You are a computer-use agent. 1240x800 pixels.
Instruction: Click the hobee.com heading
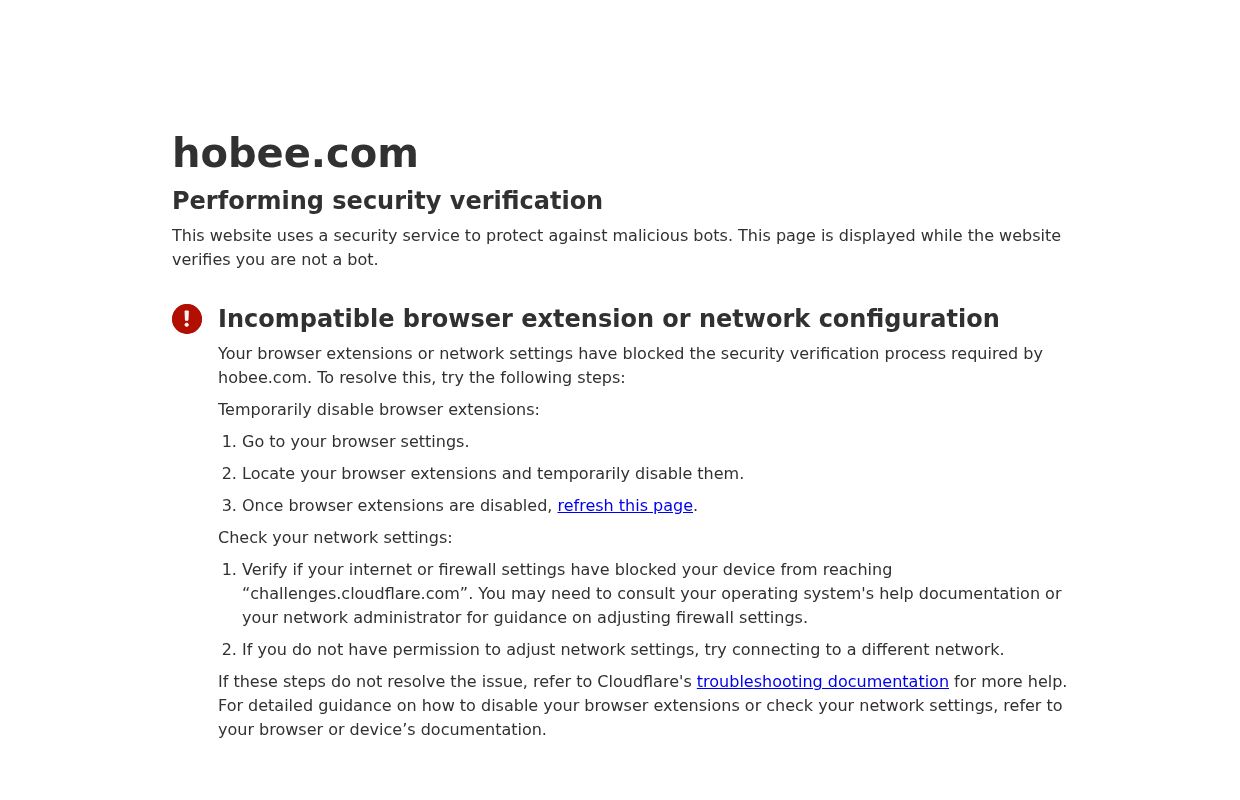pyautogui.click(x=295, y=154)
